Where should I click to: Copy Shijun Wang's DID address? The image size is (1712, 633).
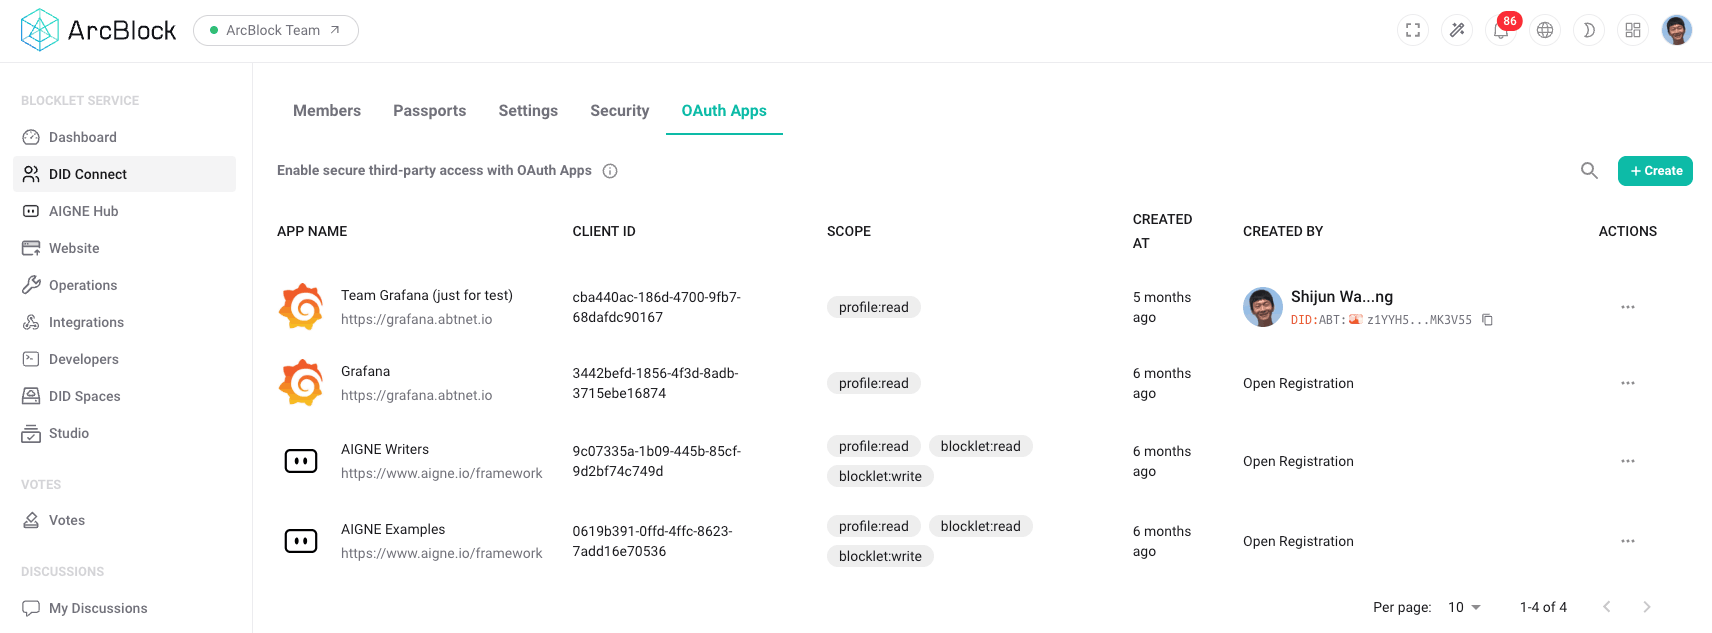(x=1488, y=320)
